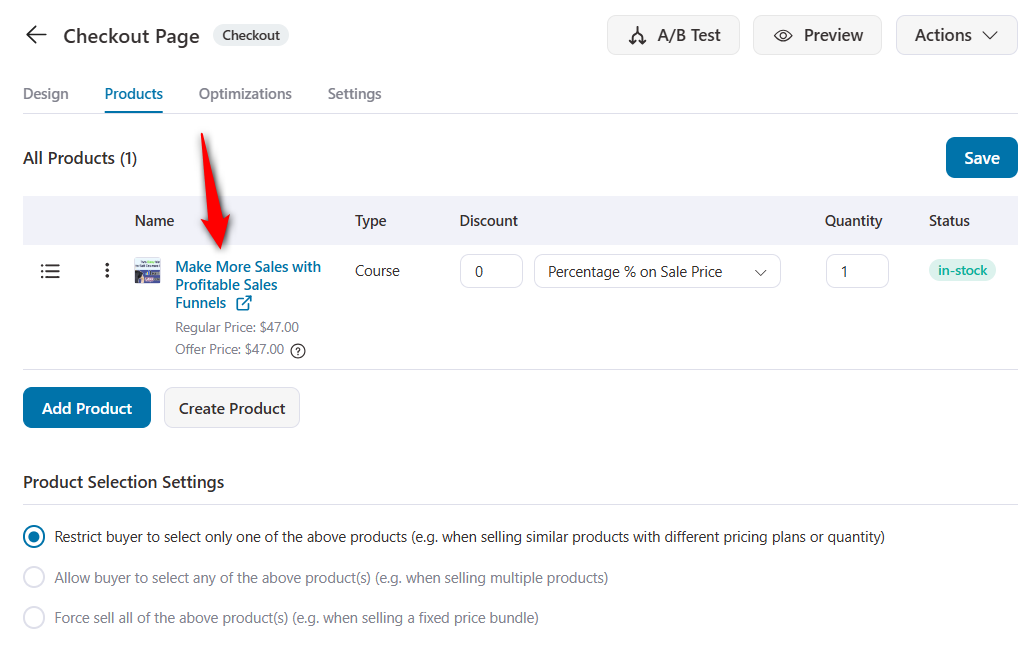
Task: Click the product thumbnail image
Action: tap(147, 271)
